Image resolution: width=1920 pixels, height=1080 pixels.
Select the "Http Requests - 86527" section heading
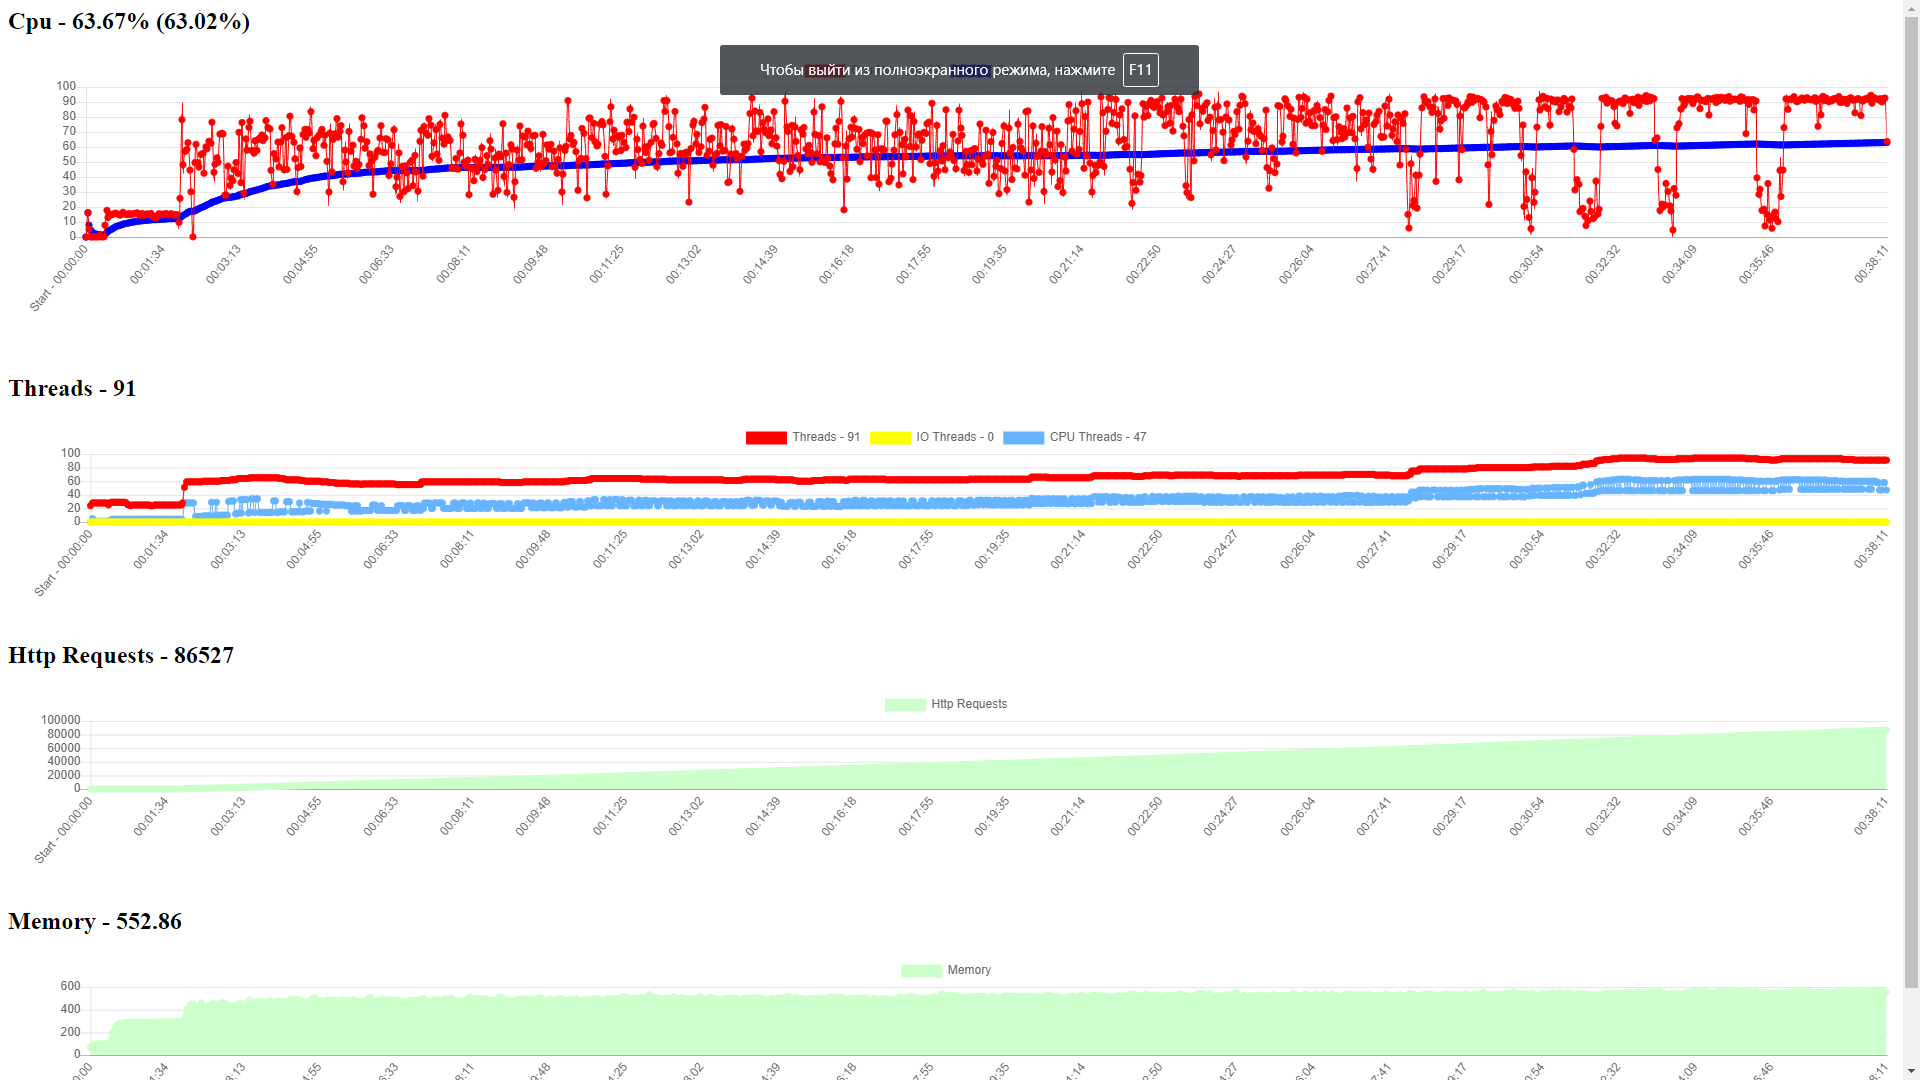[121, 655]
